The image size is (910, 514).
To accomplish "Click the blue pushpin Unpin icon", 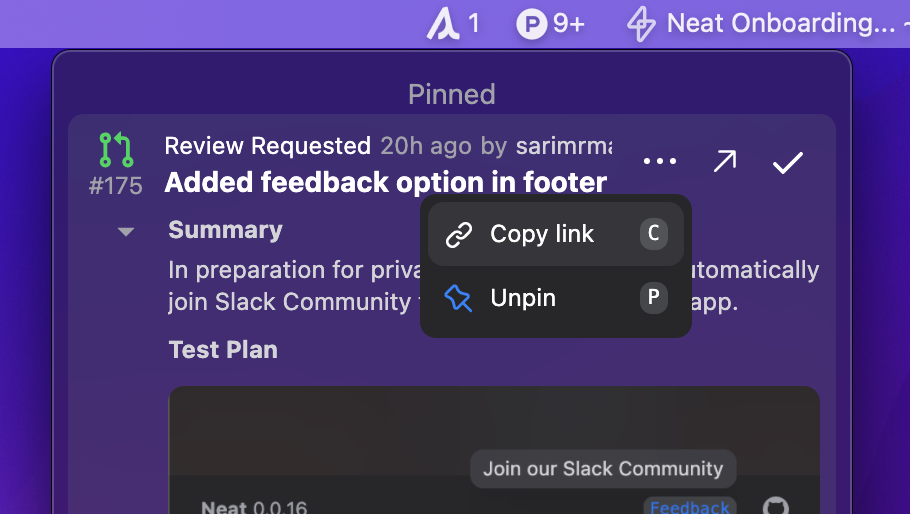I will (458, 298).
